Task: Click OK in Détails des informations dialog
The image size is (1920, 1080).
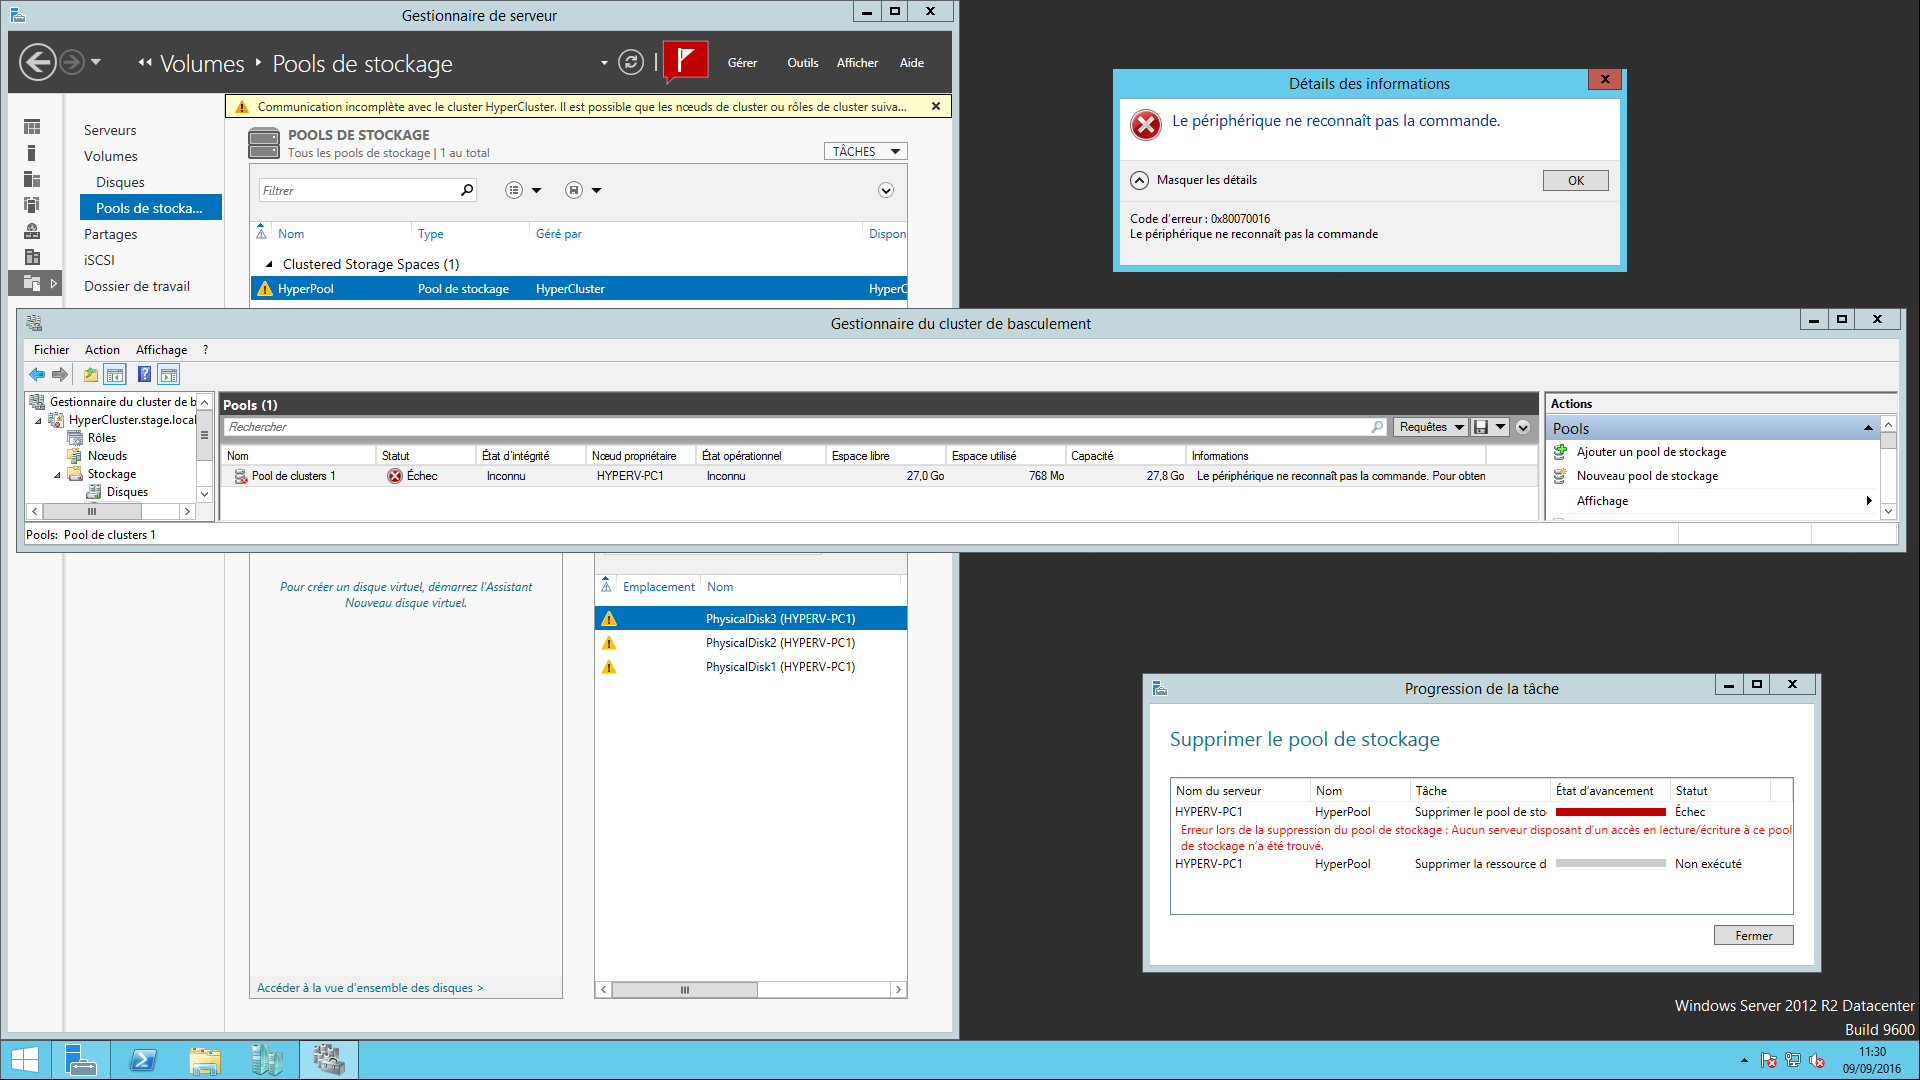Action: click(1575, 181)
